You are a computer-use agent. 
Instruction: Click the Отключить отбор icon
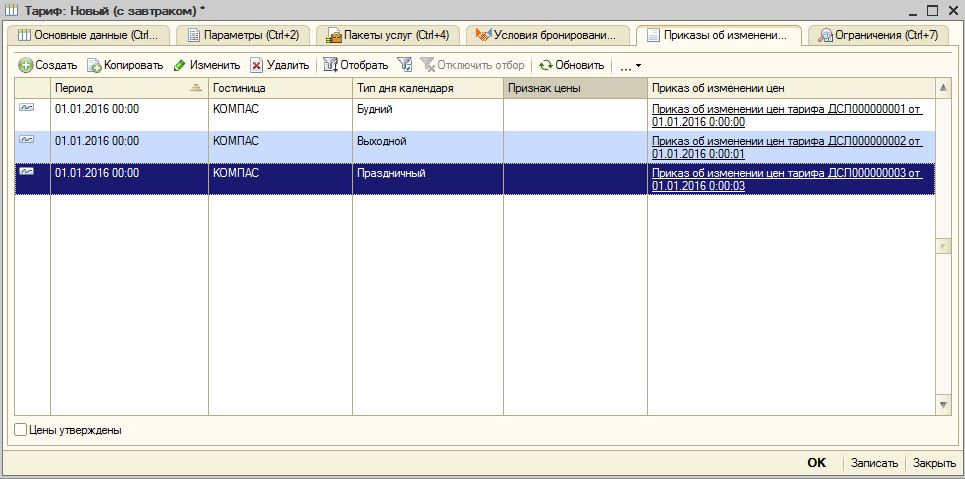coord(426,65)
